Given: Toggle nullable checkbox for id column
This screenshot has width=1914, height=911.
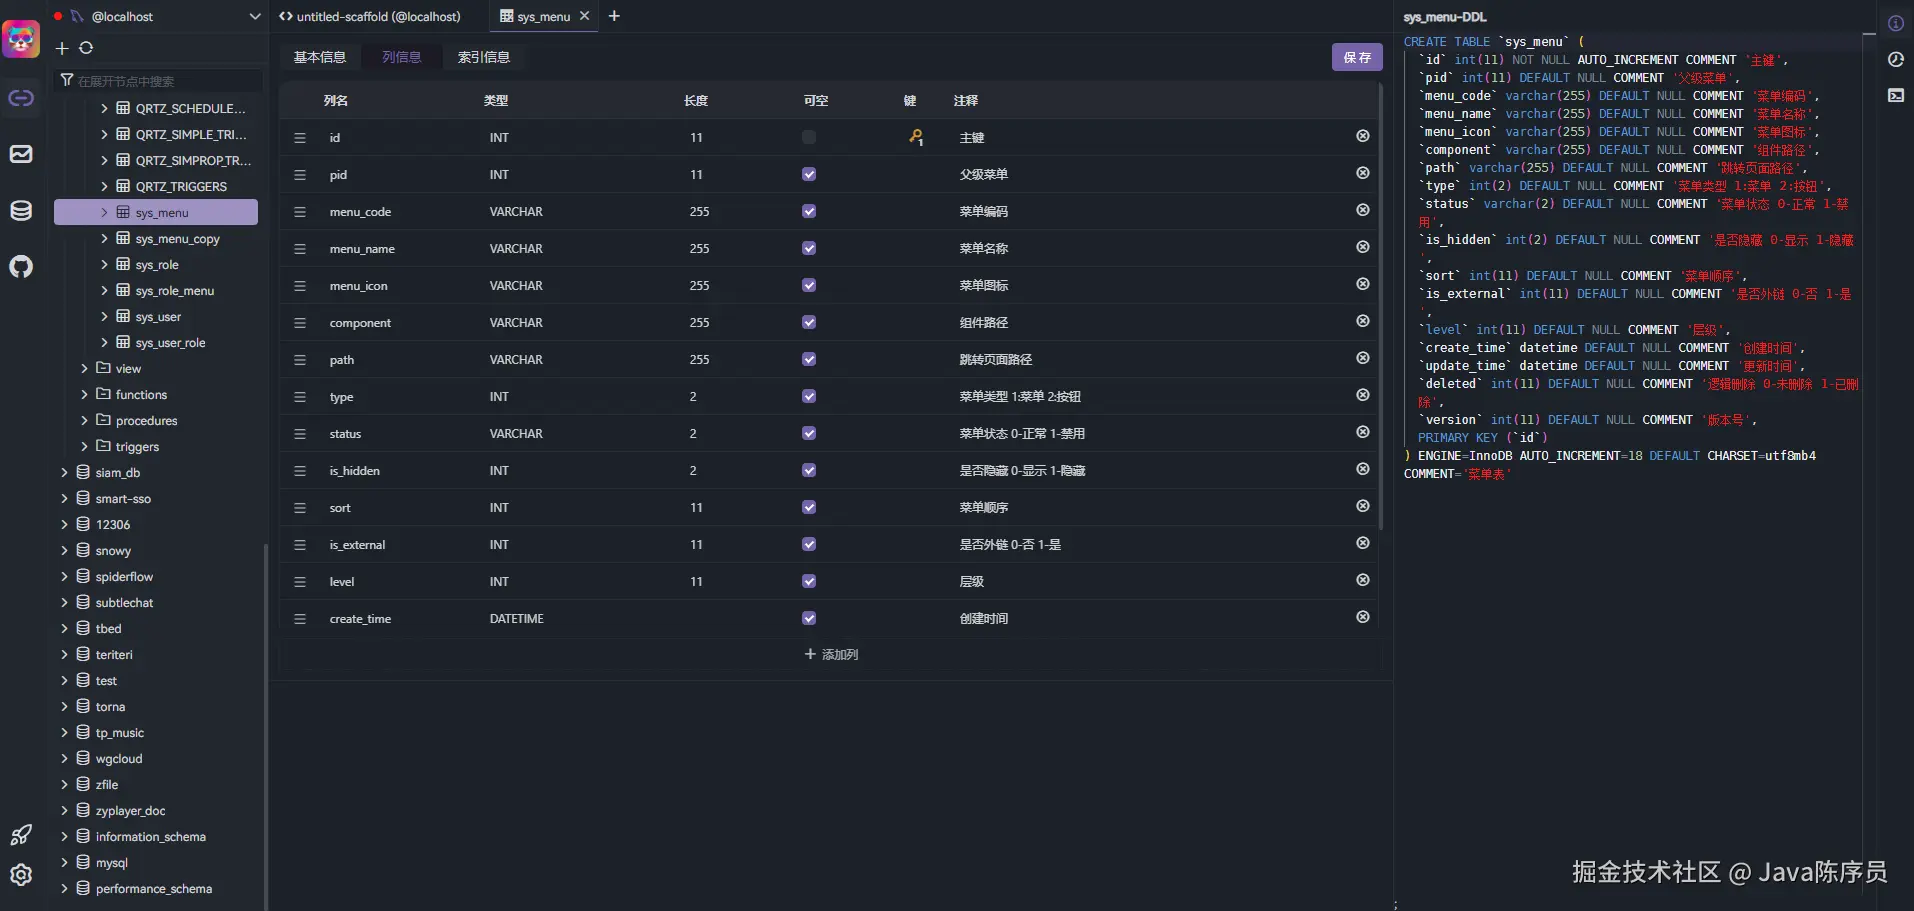Looking at the screenshot, I should pyautogui.click(x=809, y=137).
